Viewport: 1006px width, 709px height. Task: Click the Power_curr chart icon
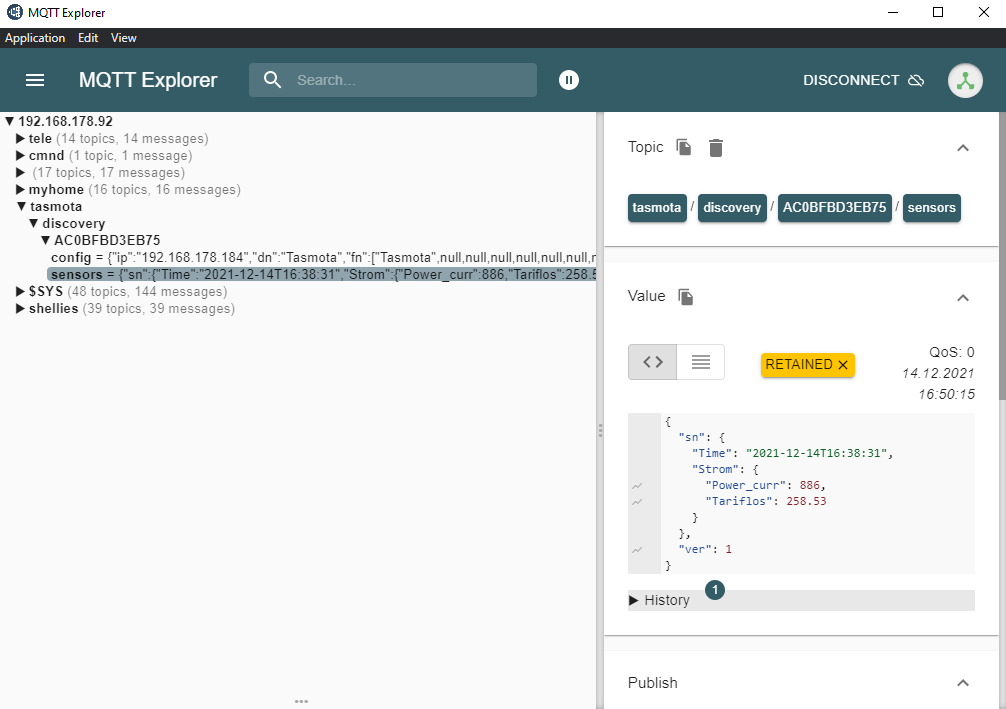(x=637, y=486)
